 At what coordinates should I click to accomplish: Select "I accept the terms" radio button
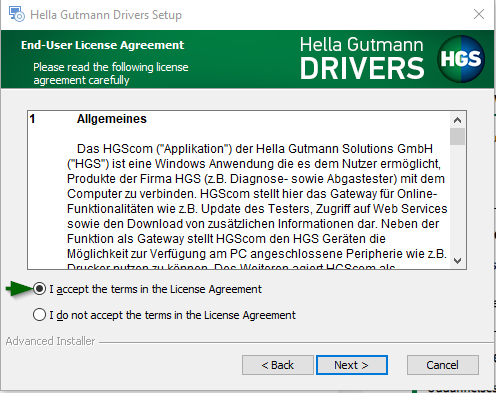coord(39,289)
